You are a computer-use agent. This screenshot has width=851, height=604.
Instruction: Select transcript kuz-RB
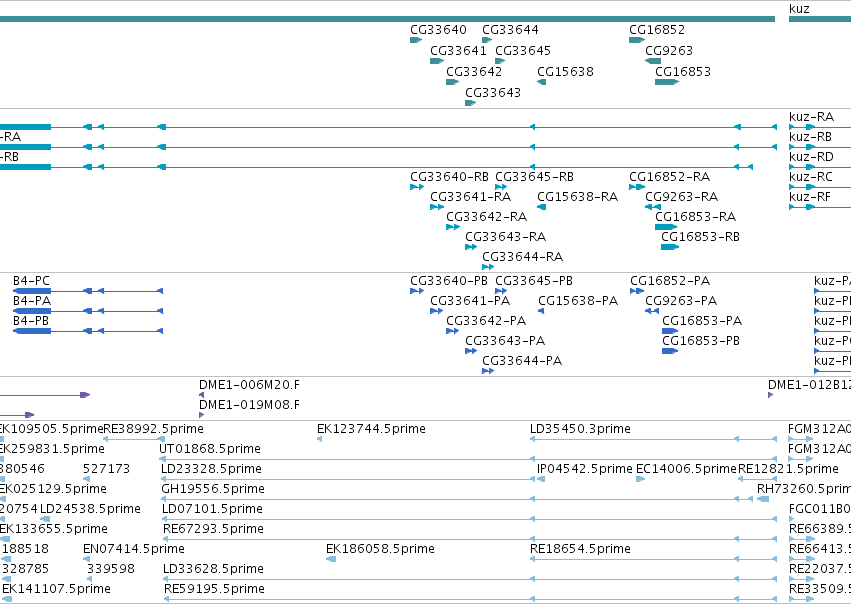810,137
